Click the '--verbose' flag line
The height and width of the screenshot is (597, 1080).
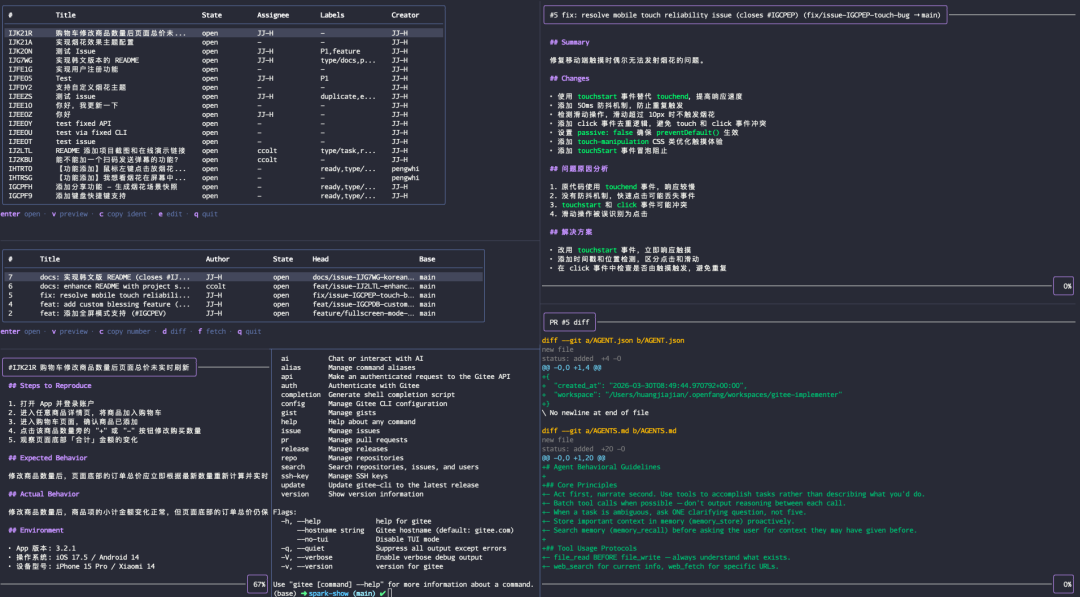381,557
